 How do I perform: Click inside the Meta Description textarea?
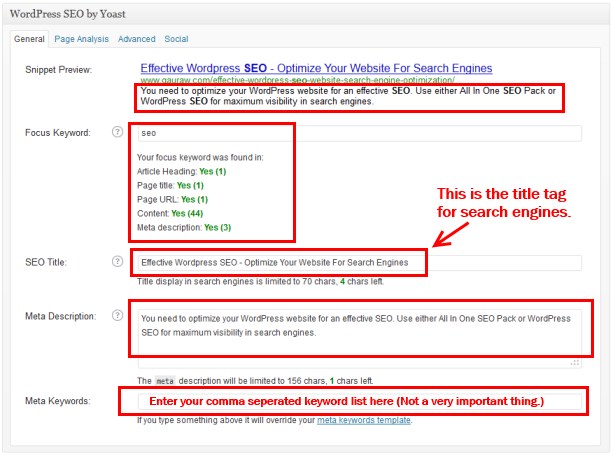[x=360, y=339]
